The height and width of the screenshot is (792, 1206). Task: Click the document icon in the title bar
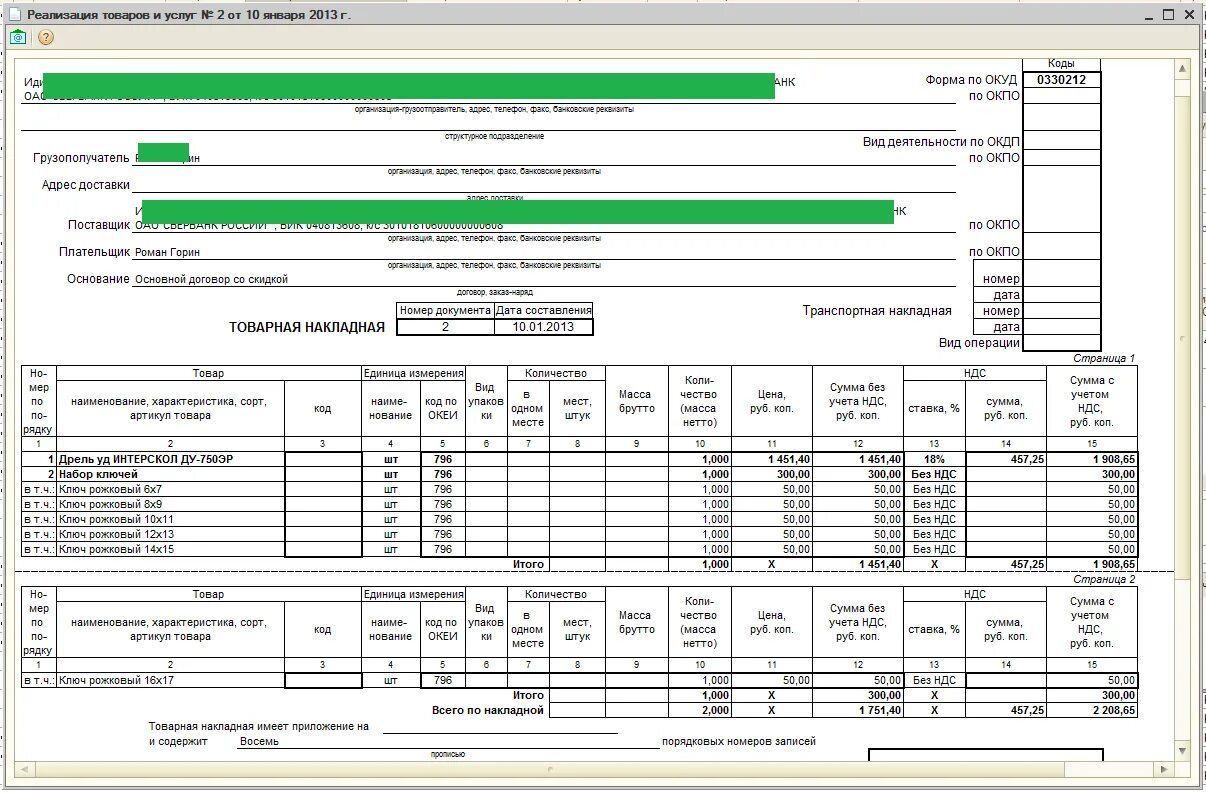coord(15,15)
